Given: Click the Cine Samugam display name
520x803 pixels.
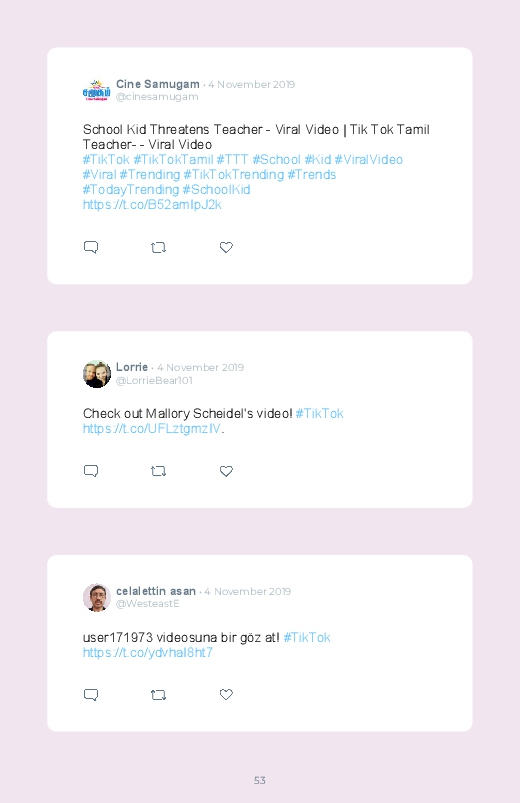Looking at the screenshot, I should 158,84.
